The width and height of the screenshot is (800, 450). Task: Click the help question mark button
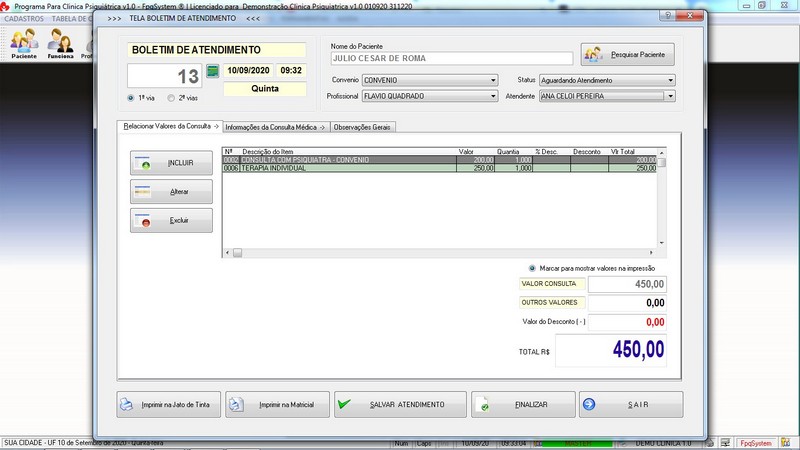(667, 16)
